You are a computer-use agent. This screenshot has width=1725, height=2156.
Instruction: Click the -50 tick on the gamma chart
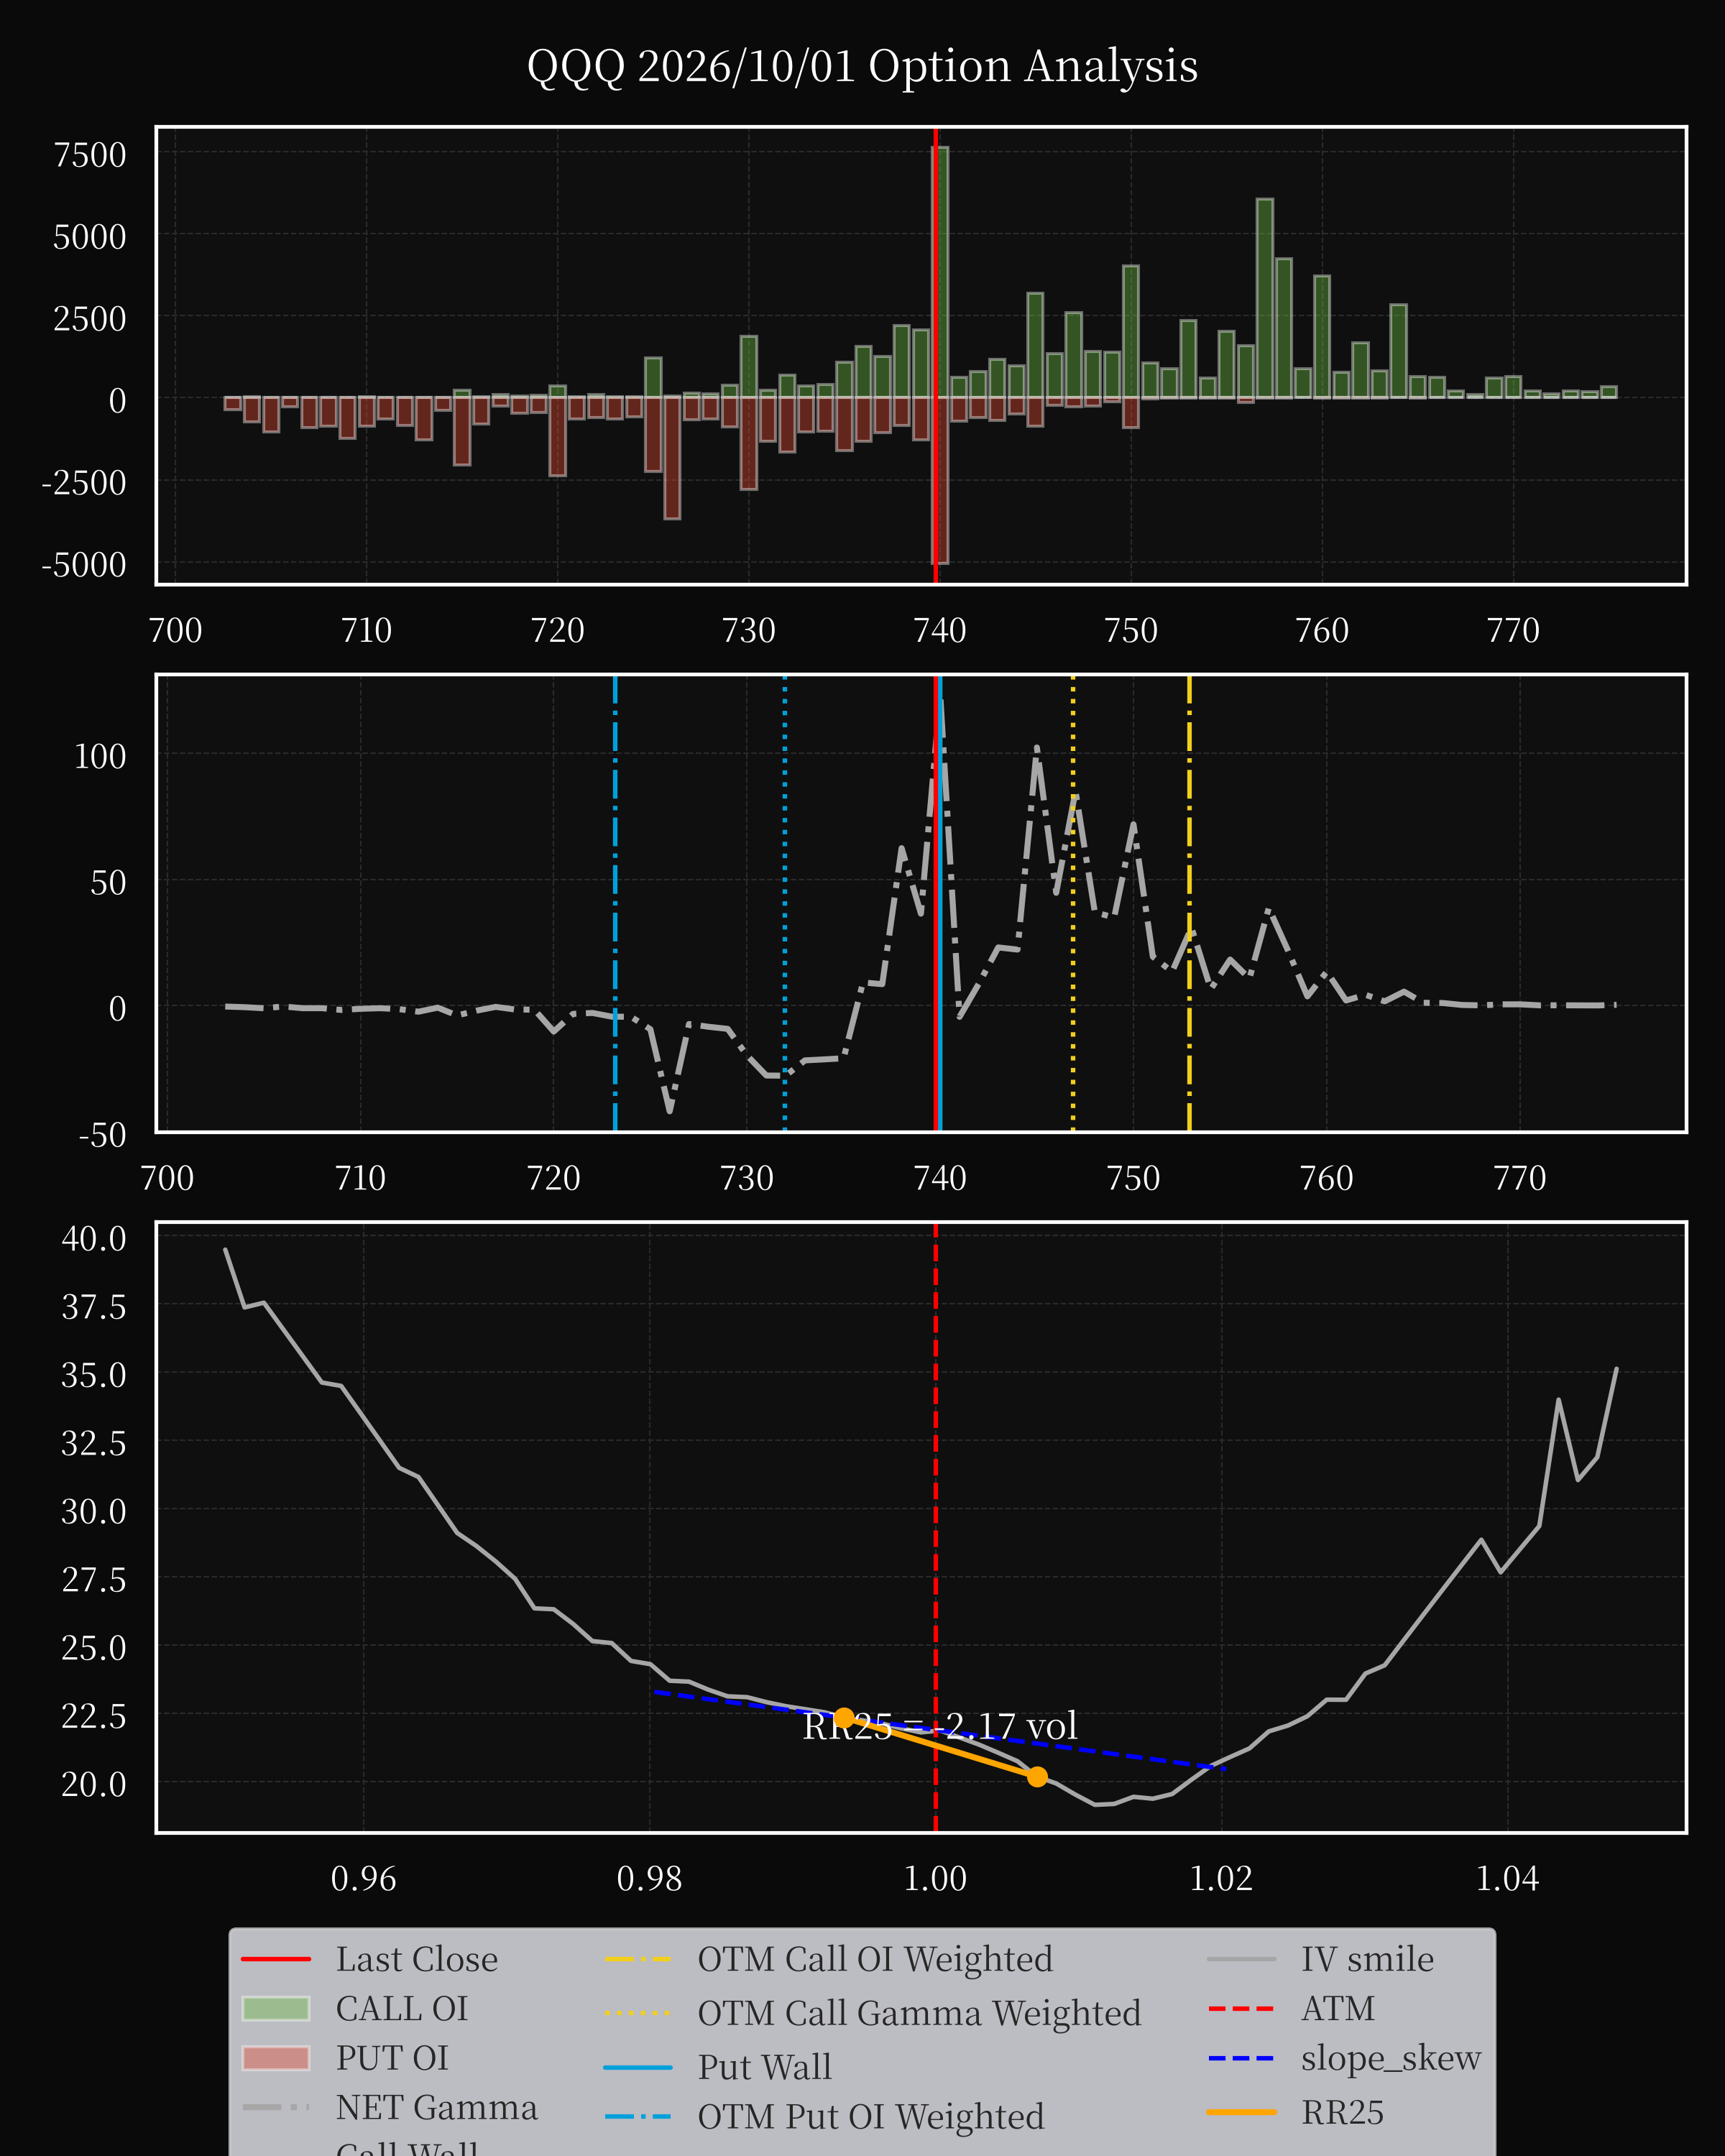coord(103,1135)
